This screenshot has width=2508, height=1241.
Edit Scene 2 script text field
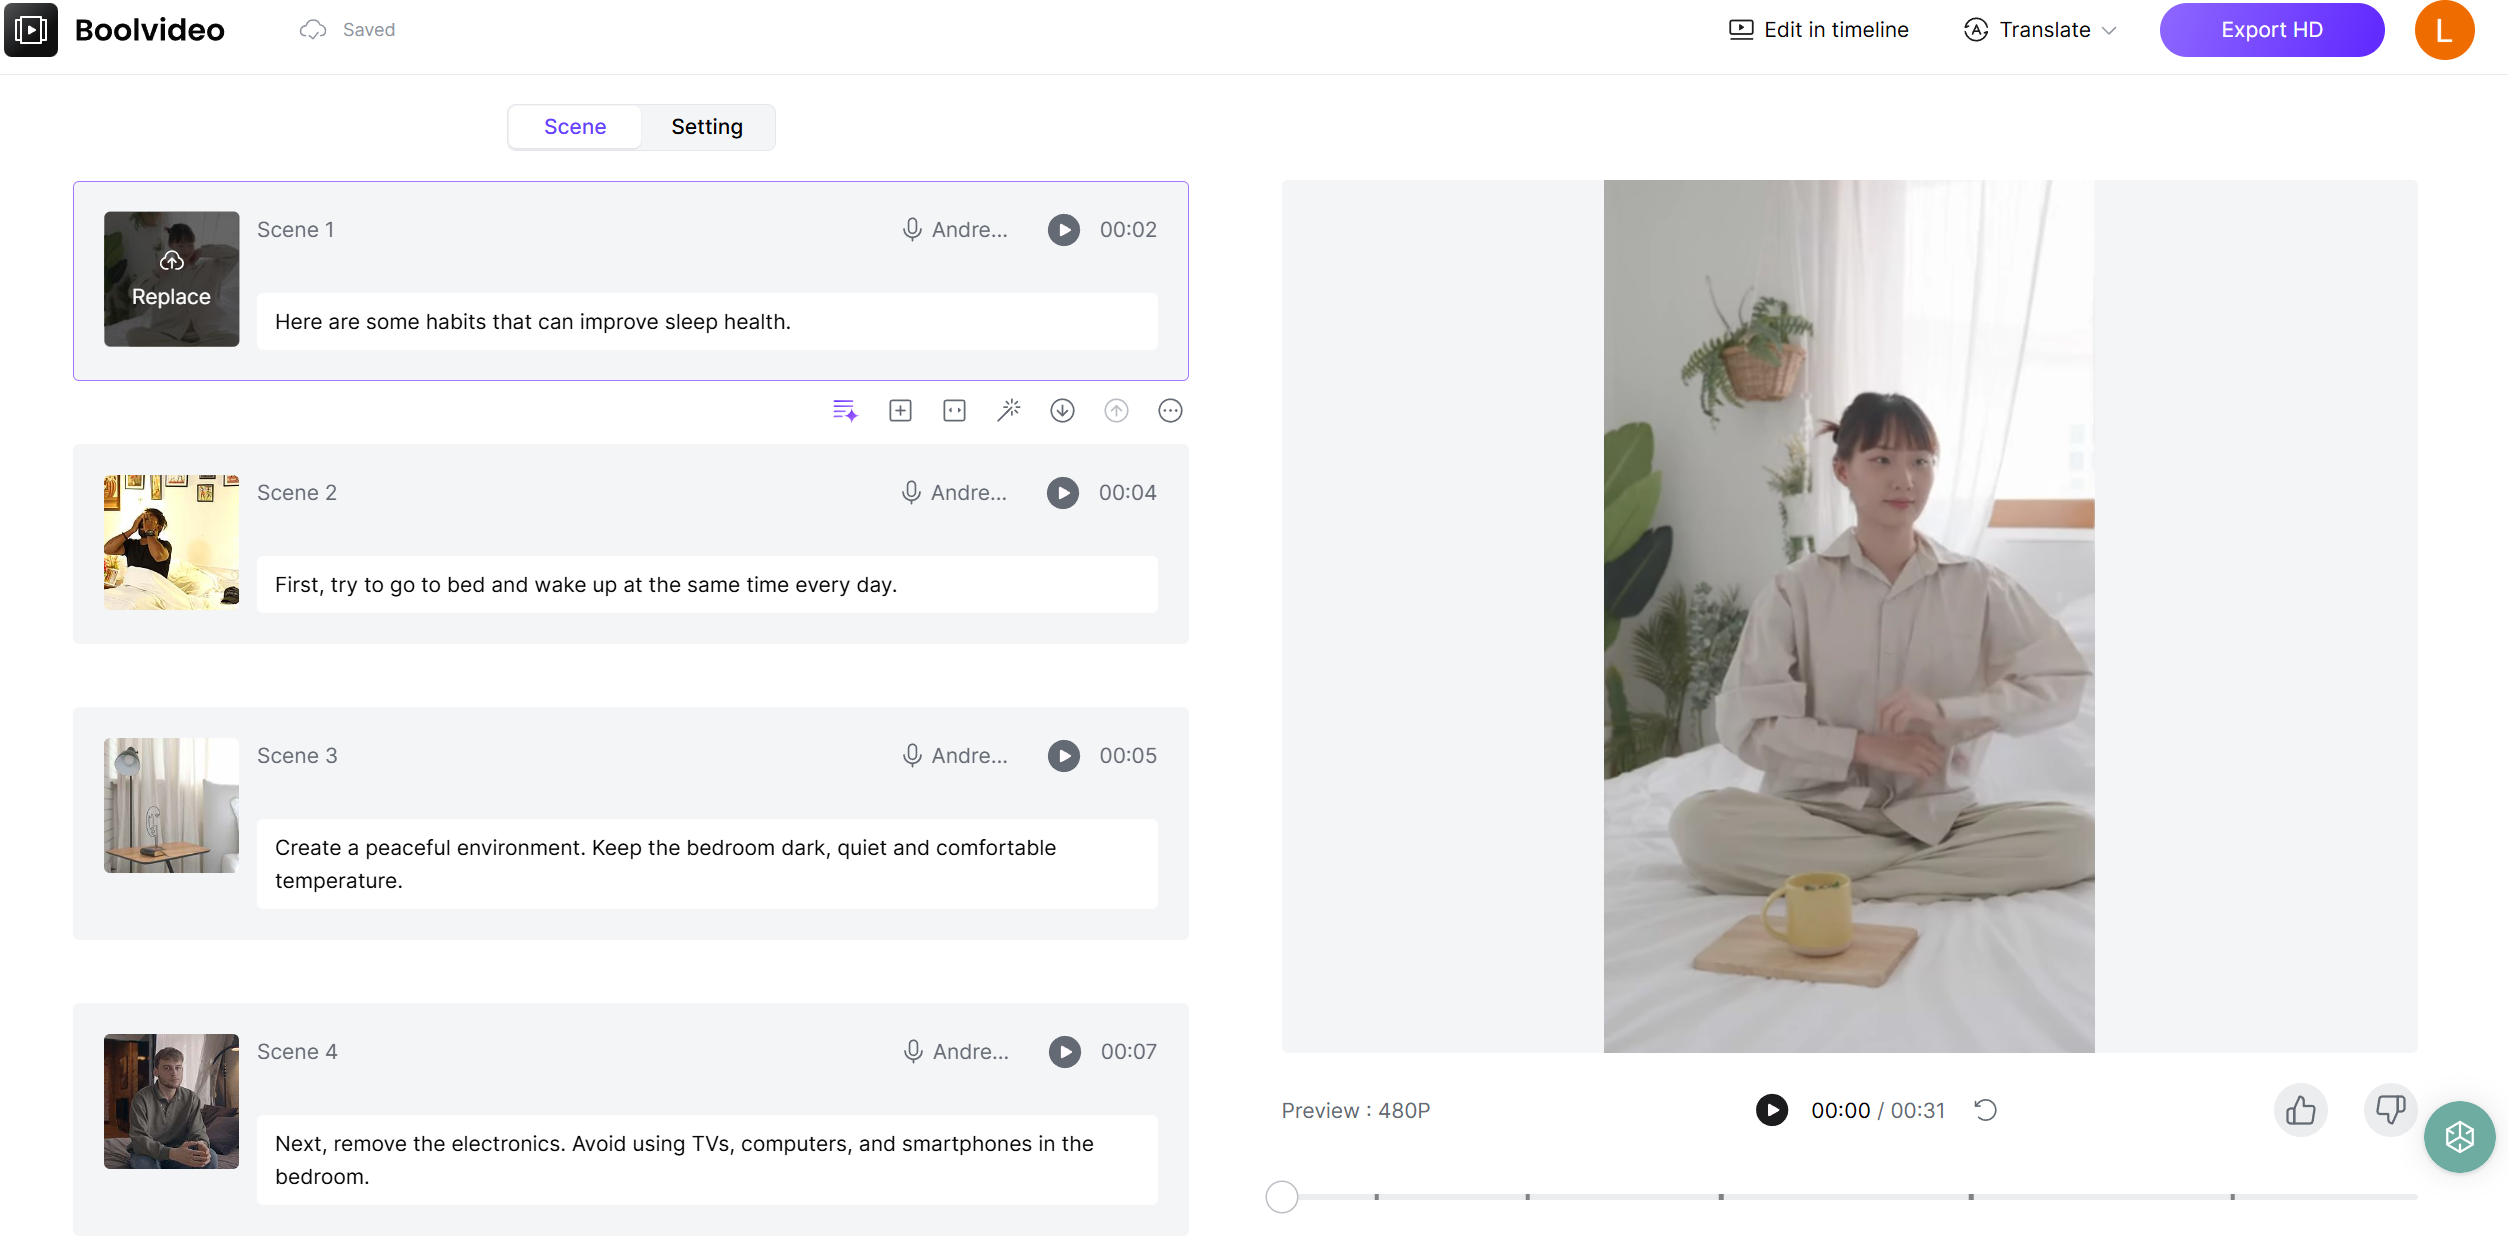pyautogui.click(x=707, y=585)
